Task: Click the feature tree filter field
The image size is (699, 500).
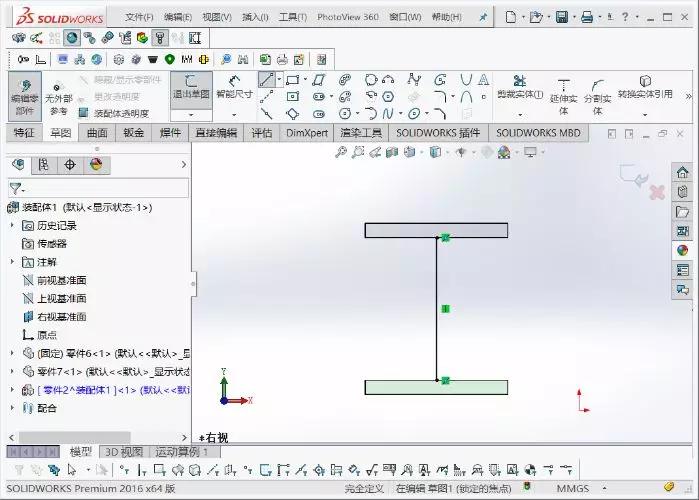Action: pyautogui.click(x=98, y=189)
